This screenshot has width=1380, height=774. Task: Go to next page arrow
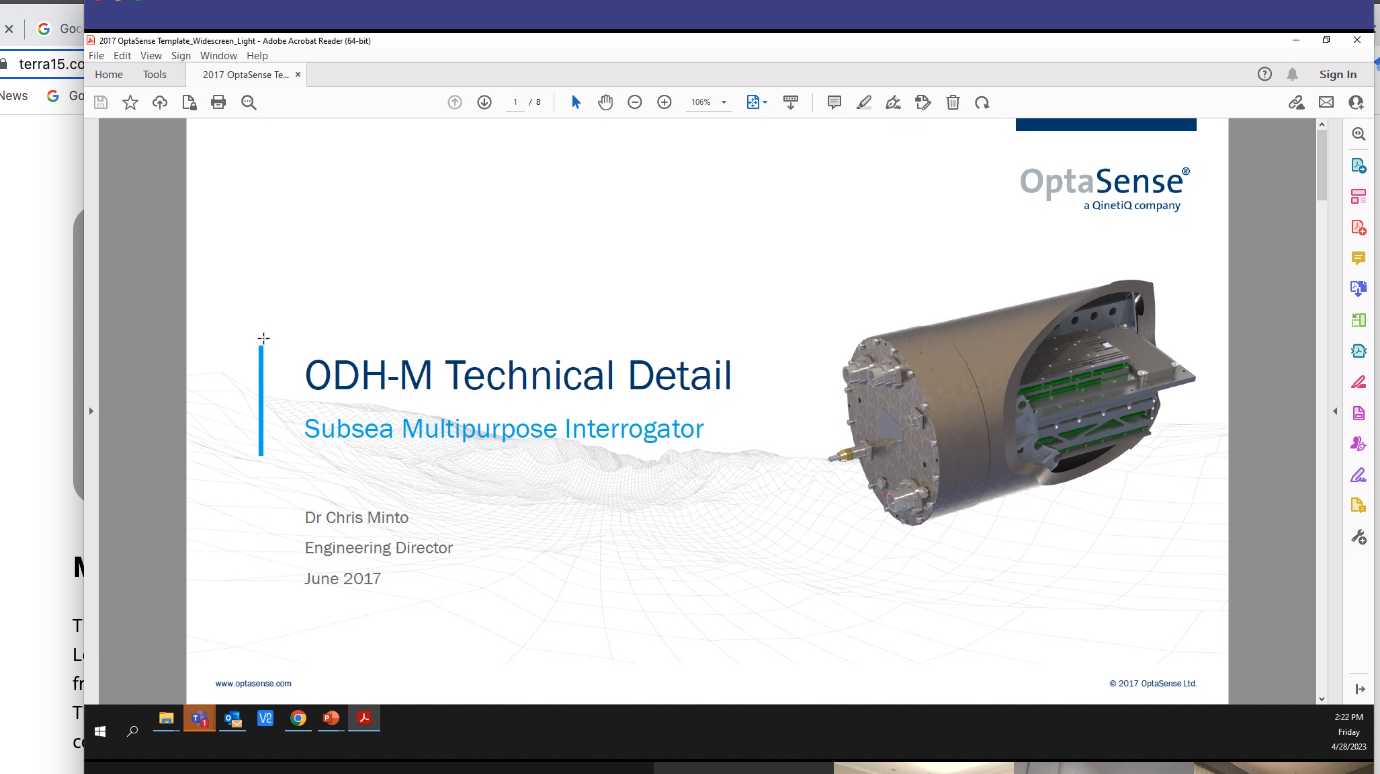485,102
